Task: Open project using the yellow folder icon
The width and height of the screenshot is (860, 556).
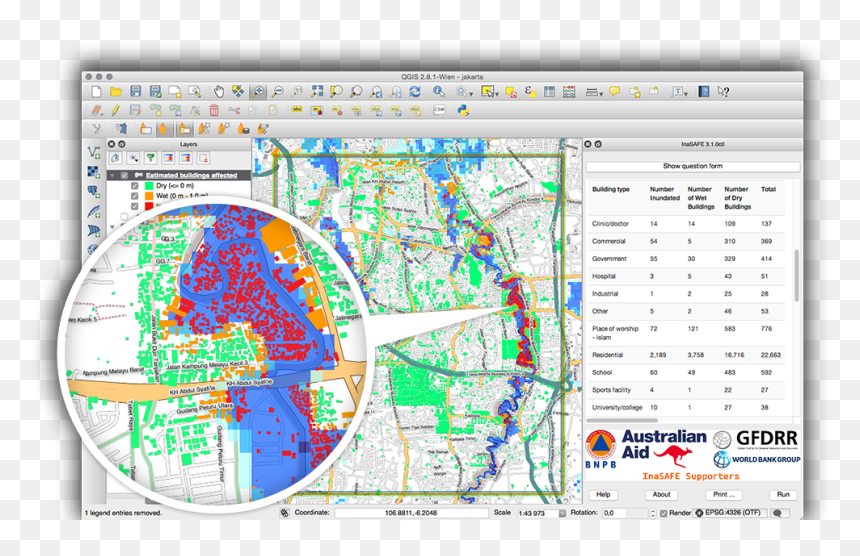Action: pyautogui.click(x=116, y=92)
